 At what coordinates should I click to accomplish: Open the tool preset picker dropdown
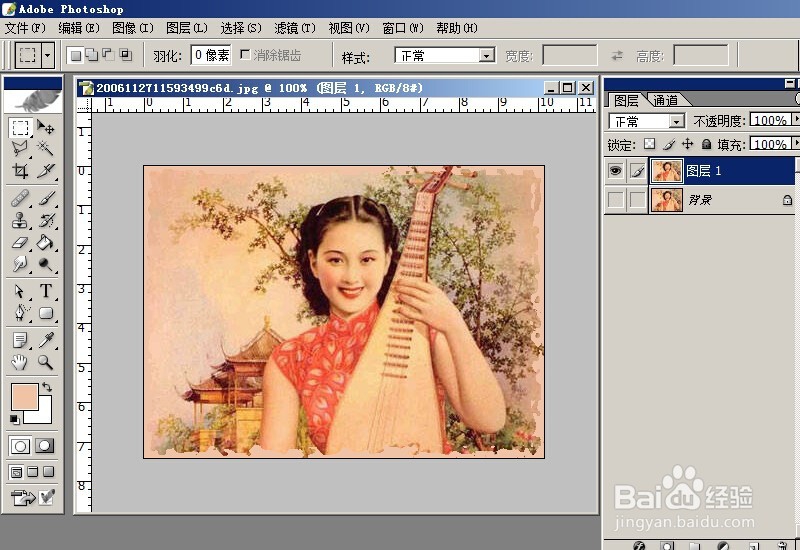(48, 55)
